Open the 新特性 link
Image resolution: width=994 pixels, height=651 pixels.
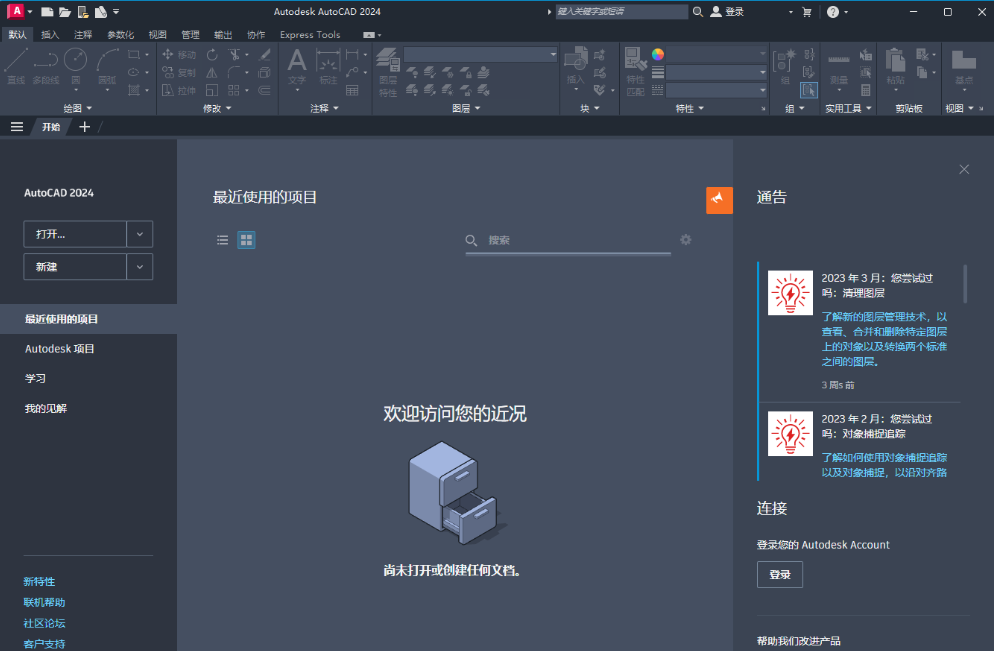39,581
